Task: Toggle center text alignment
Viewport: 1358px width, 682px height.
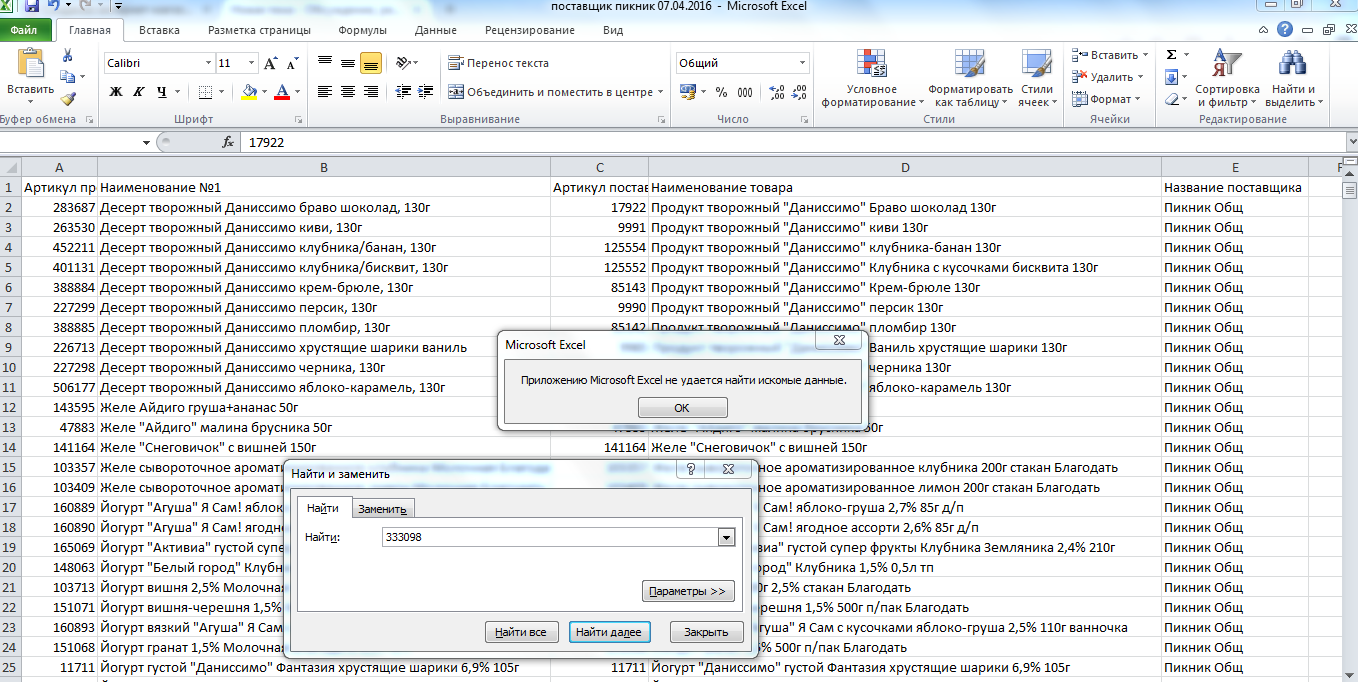Action: pos(347,92)
